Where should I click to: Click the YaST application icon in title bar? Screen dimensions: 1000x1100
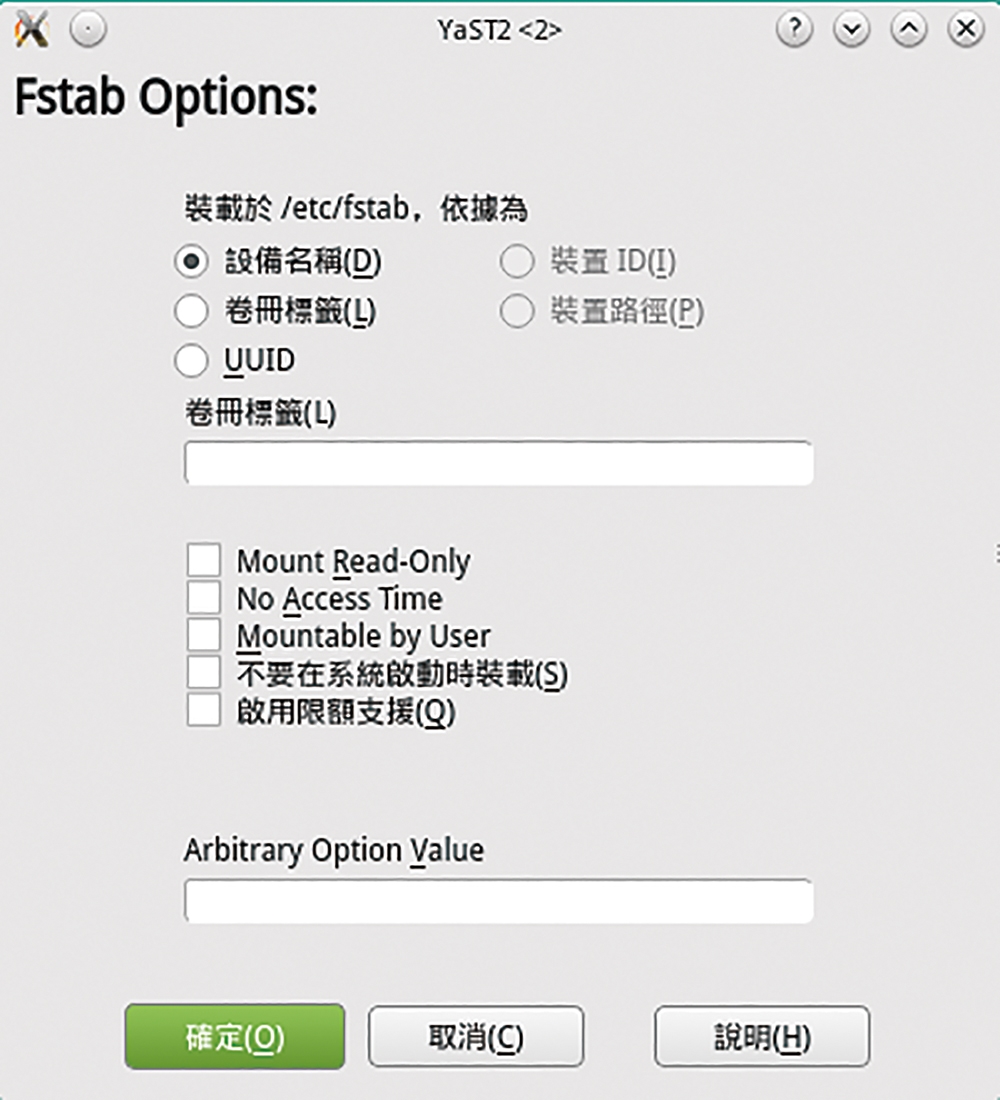point(32,30)
